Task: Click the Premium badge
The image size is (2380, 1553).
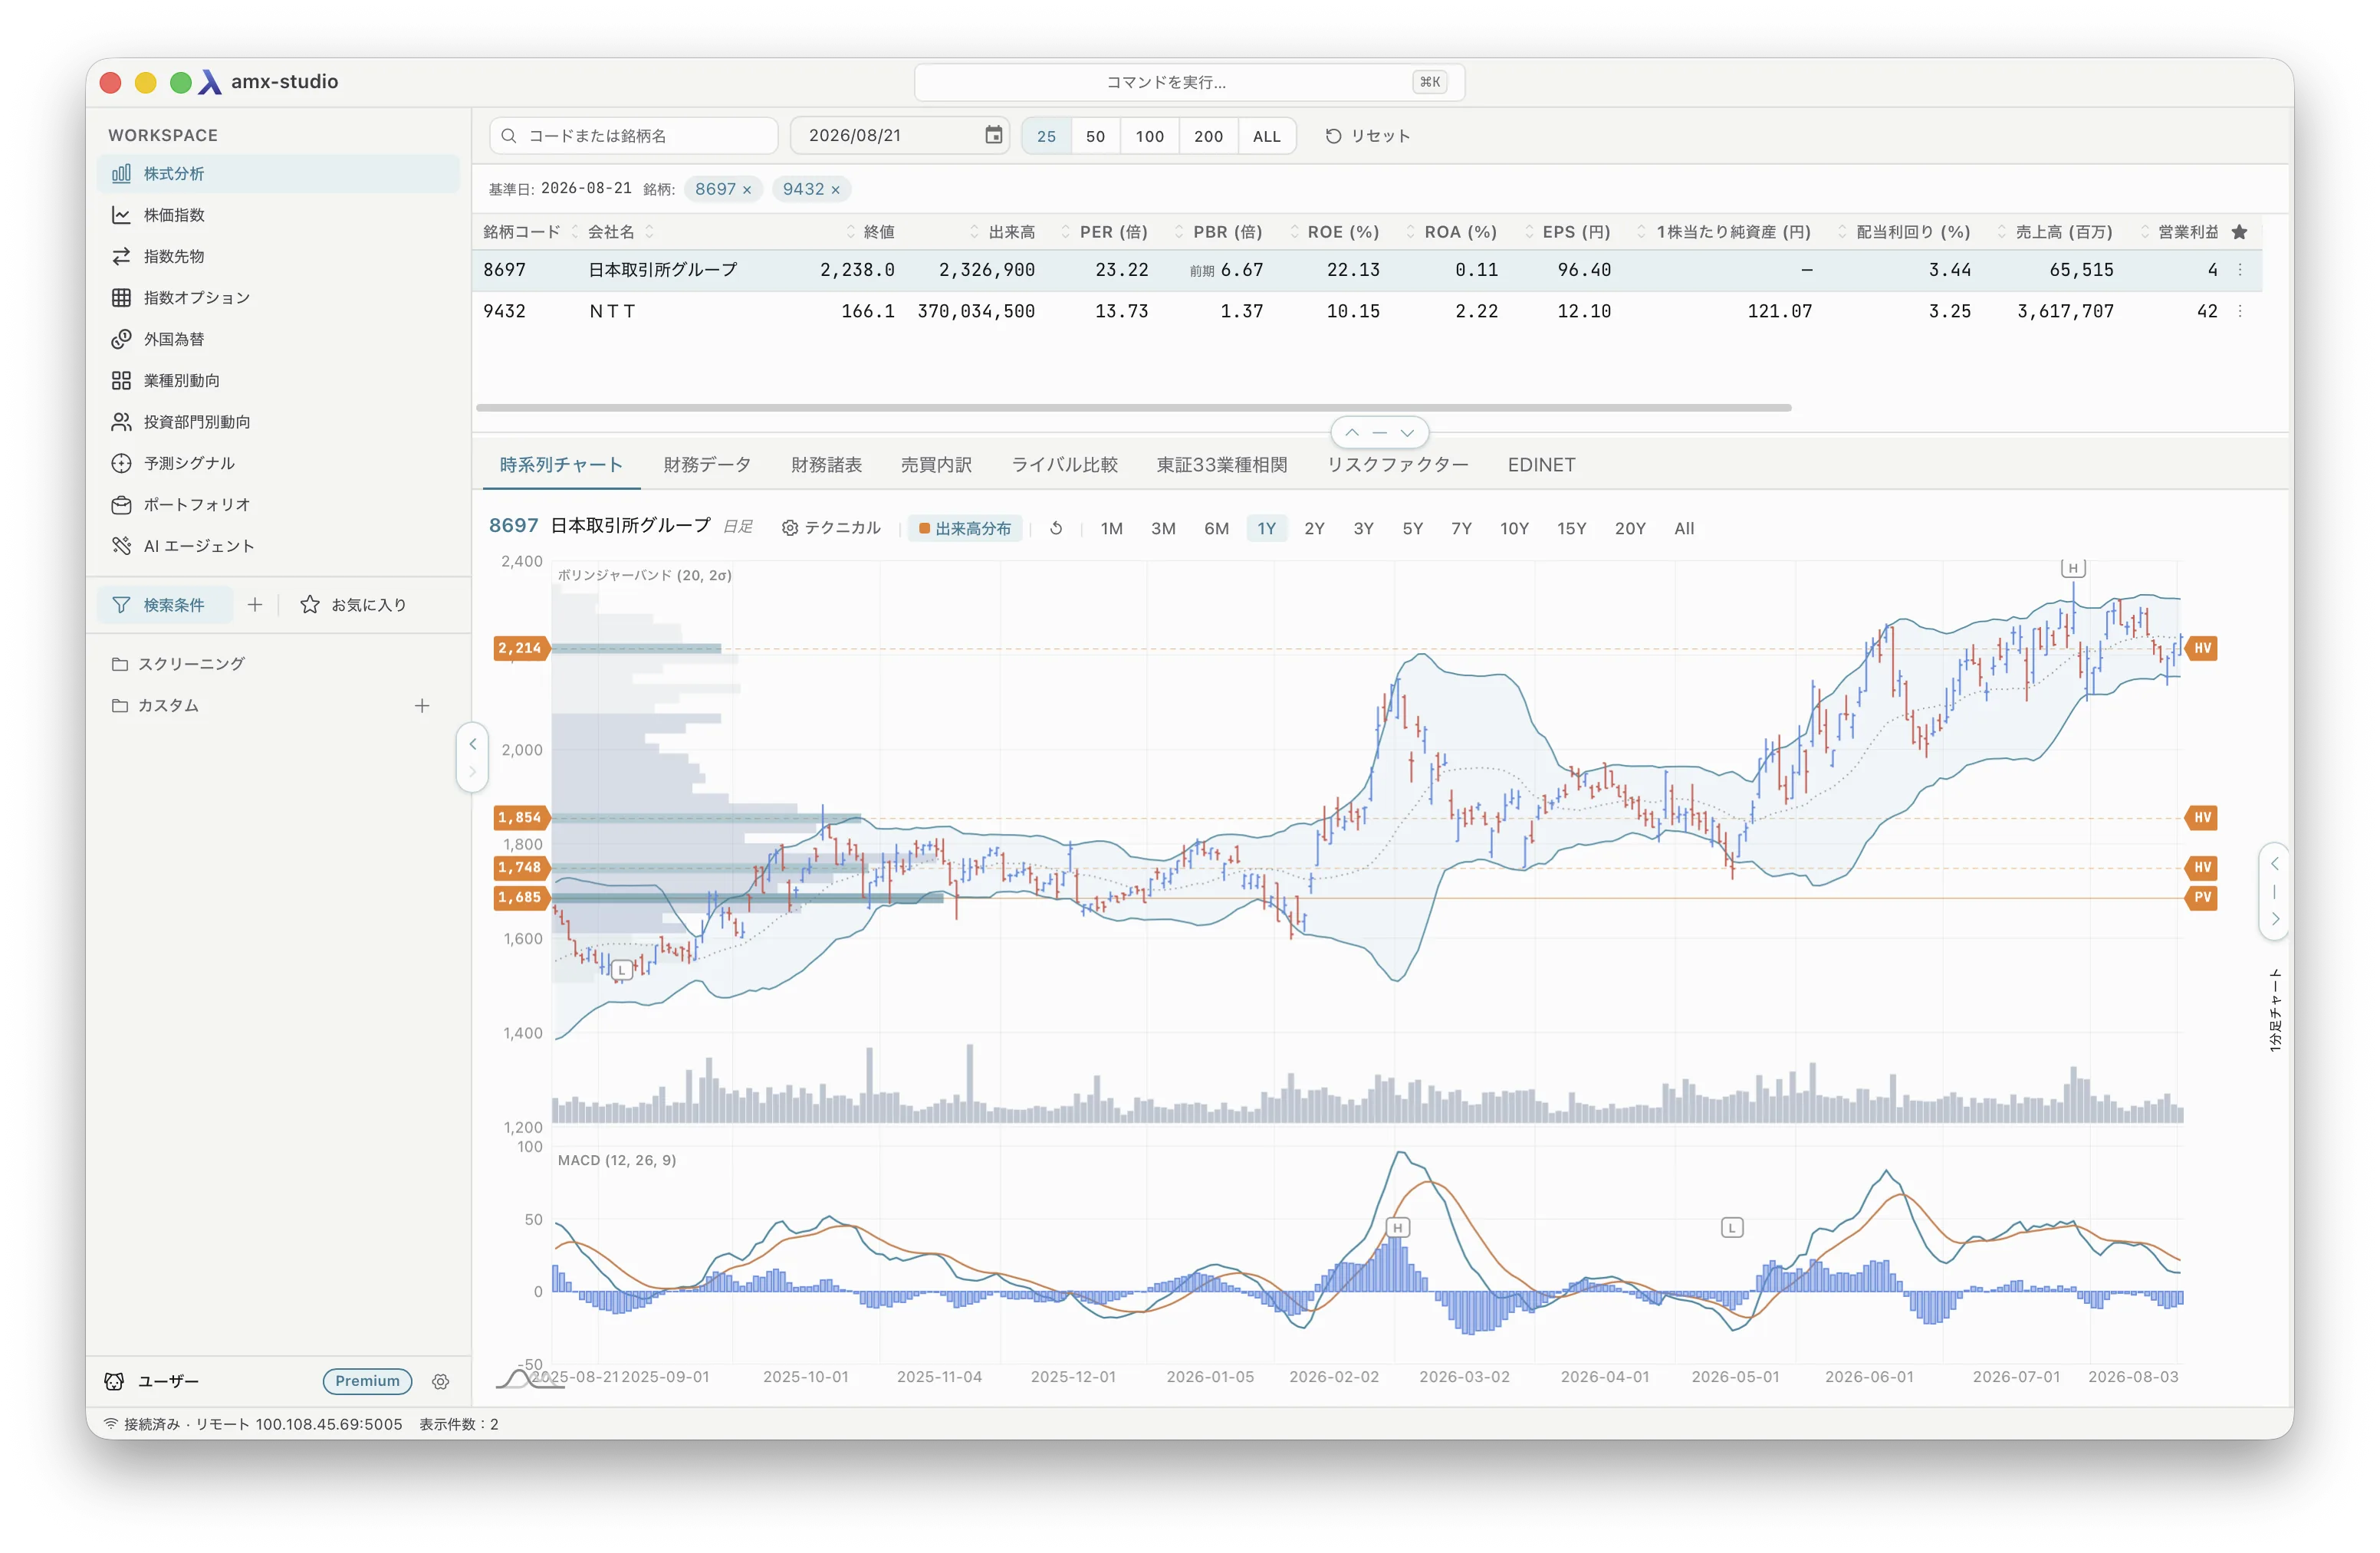Action: pos(367,1381)
